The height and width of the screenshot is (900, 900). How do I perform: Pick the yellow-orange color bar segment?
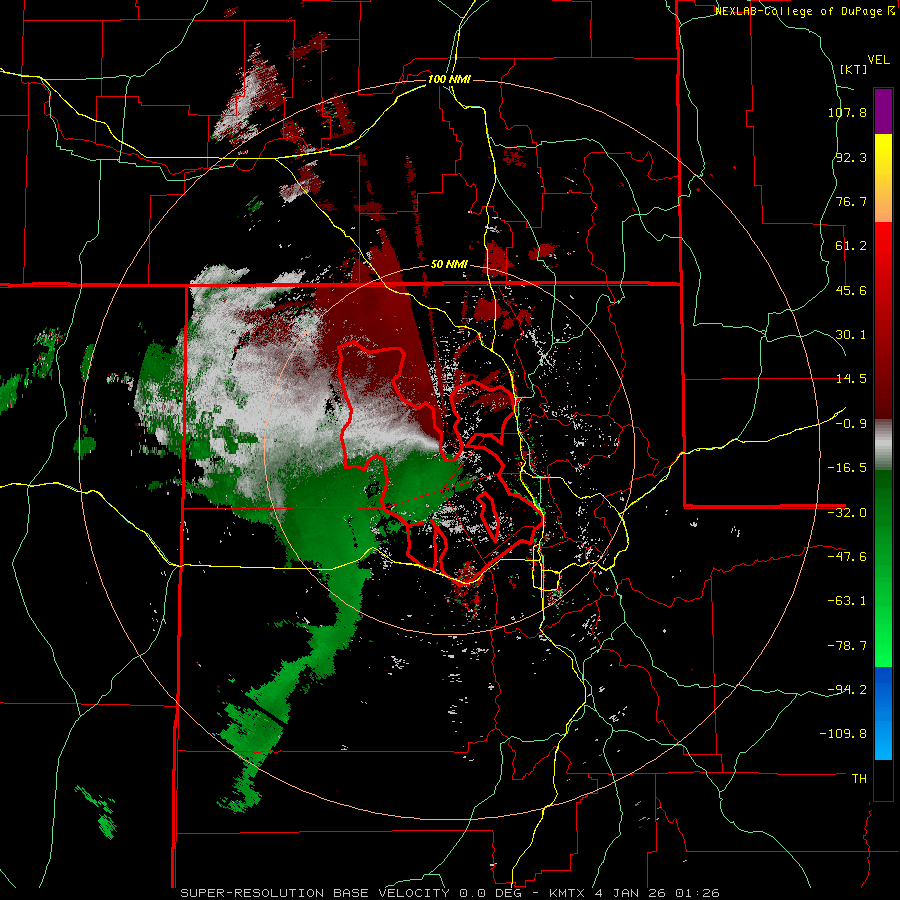tap(883, 178)
